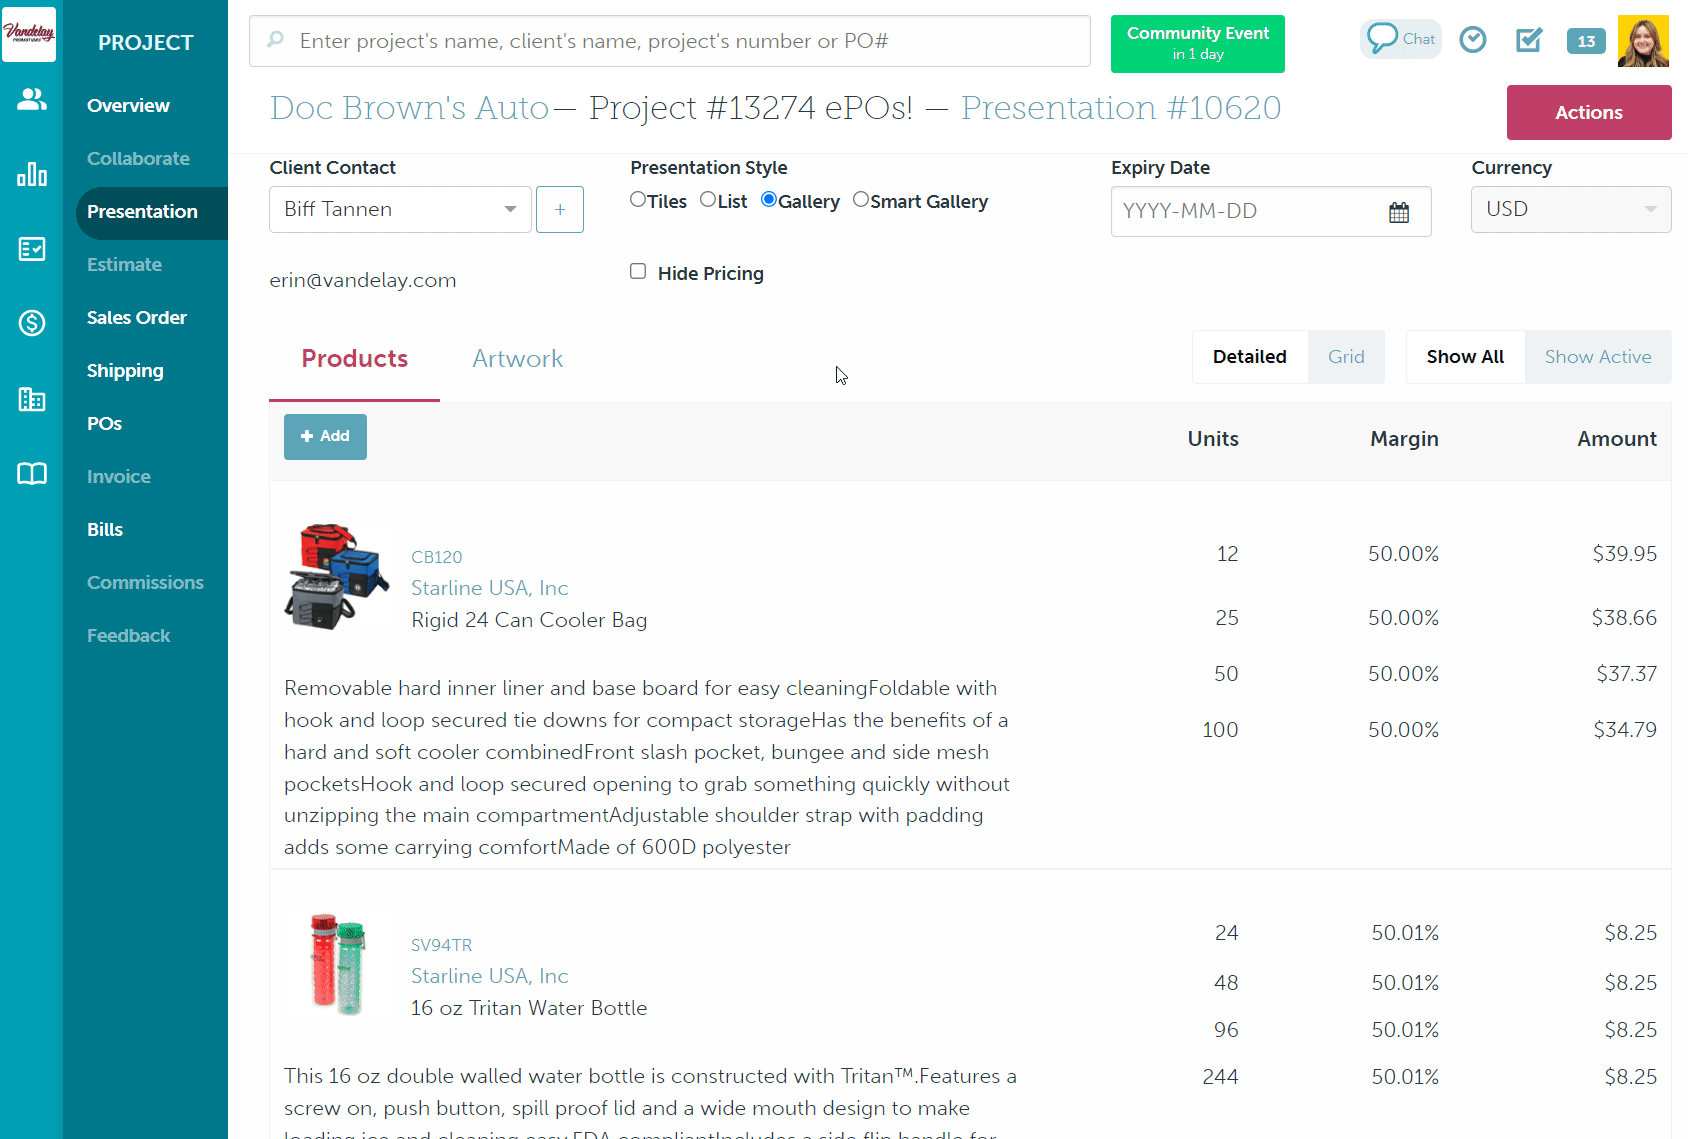Click the project search input field
Screen dimensions: 1688x1139
pyautogui.click(x=670, y=41)
